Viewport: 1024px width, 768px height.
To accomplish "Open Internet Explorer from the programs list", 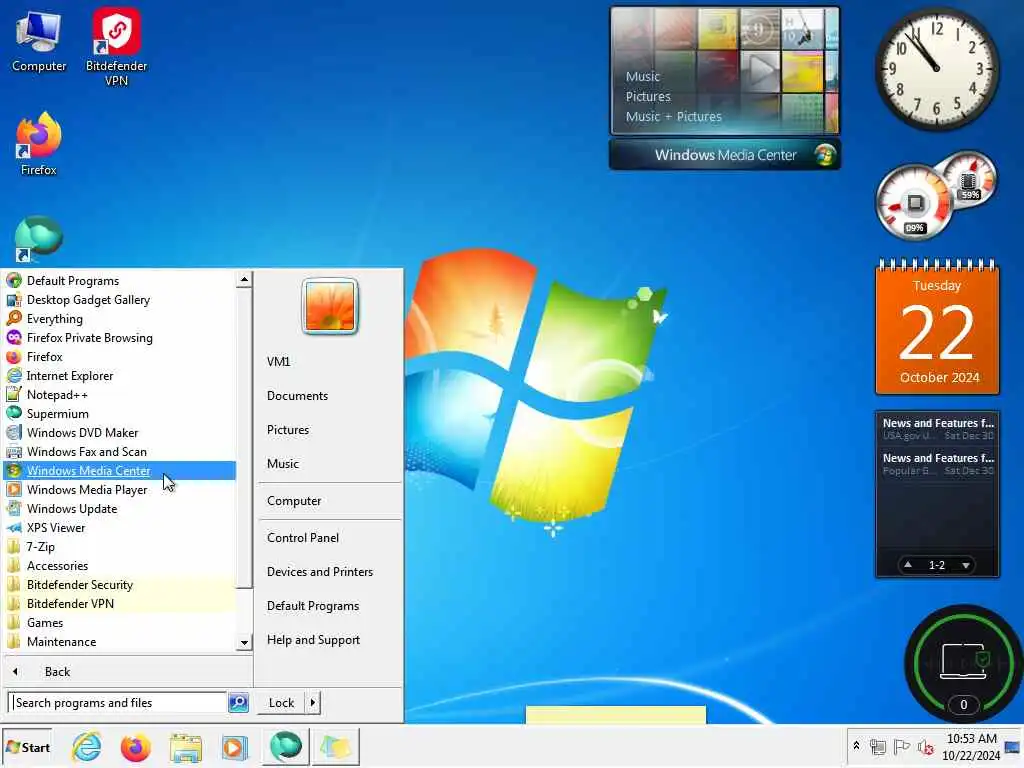I will tap(120, 376).
